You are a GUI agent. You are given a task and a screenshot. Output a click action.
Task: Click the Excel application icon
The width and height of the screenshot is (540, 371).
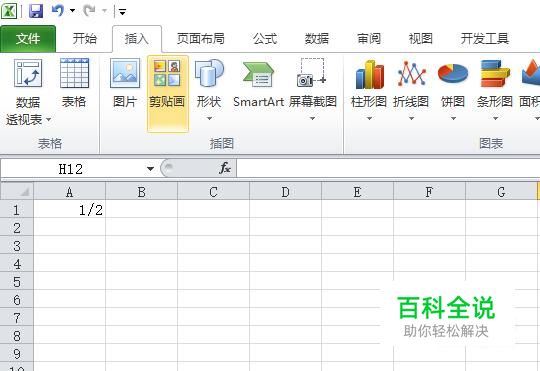[x=9, y=11]
